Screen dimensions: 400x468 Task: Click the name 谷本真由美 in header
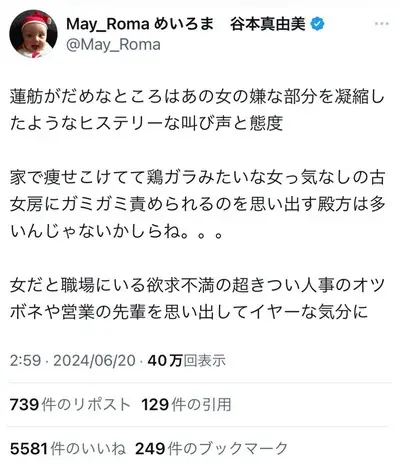click(268, 24)
